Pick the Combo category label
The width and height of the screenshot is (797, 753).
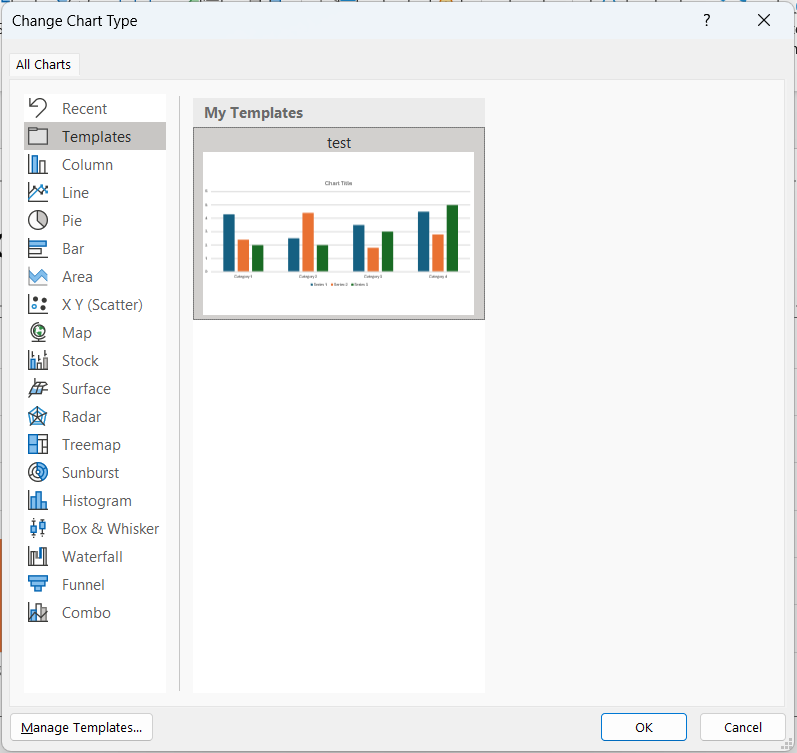click(x=86, y=612)
